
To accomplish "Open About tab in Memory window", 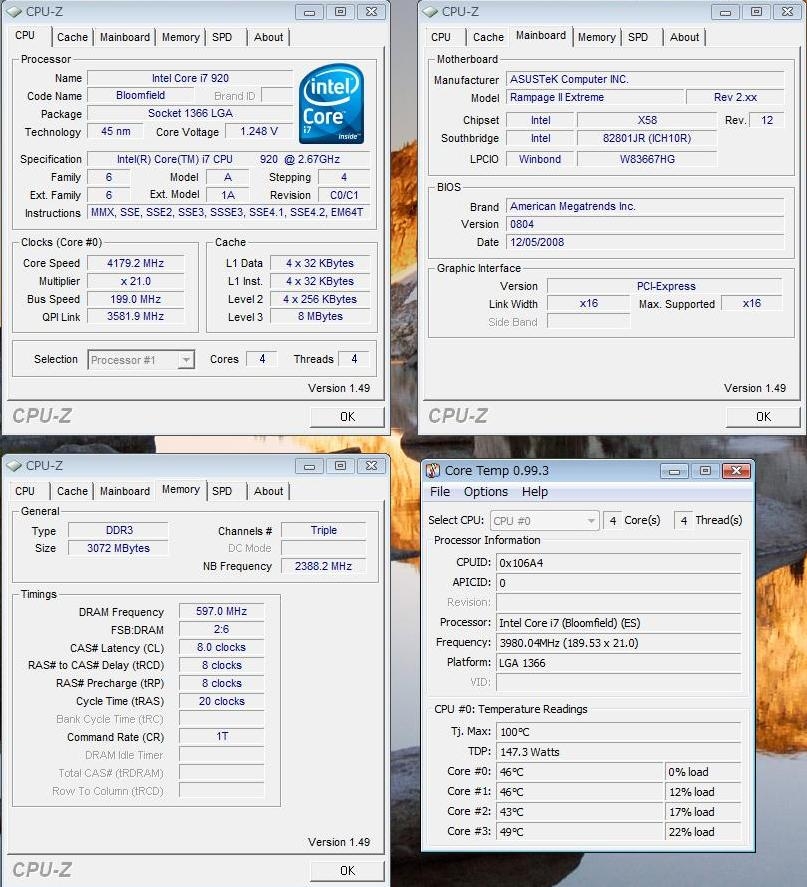I will pos(268,492).
